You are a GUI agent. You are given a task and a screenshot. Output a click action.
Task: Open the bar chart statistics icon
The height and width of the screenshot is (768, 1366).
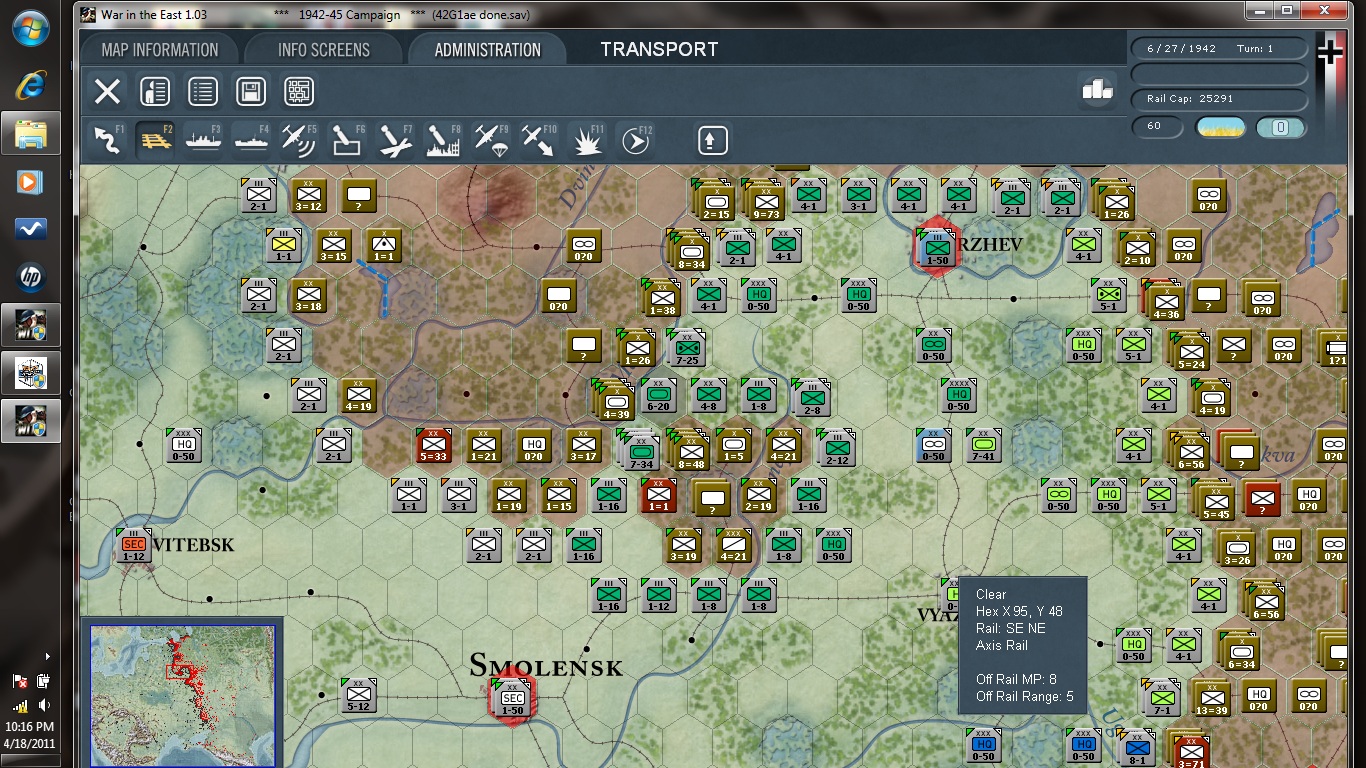click(1098, 90)
